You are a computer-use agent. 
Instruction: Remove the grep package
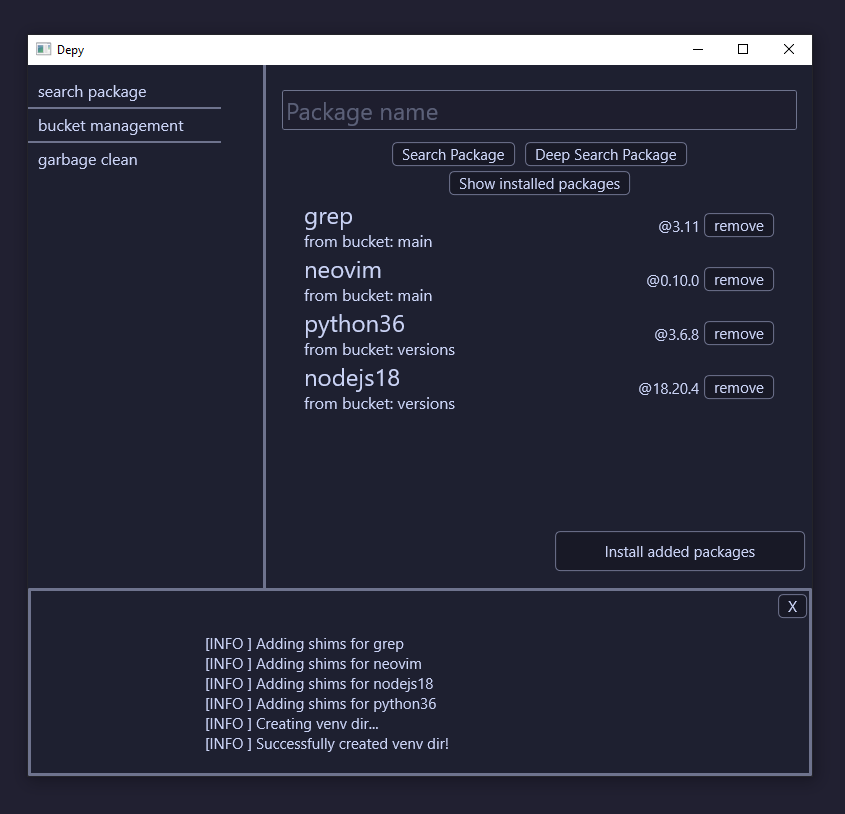(x=738, y=226)
